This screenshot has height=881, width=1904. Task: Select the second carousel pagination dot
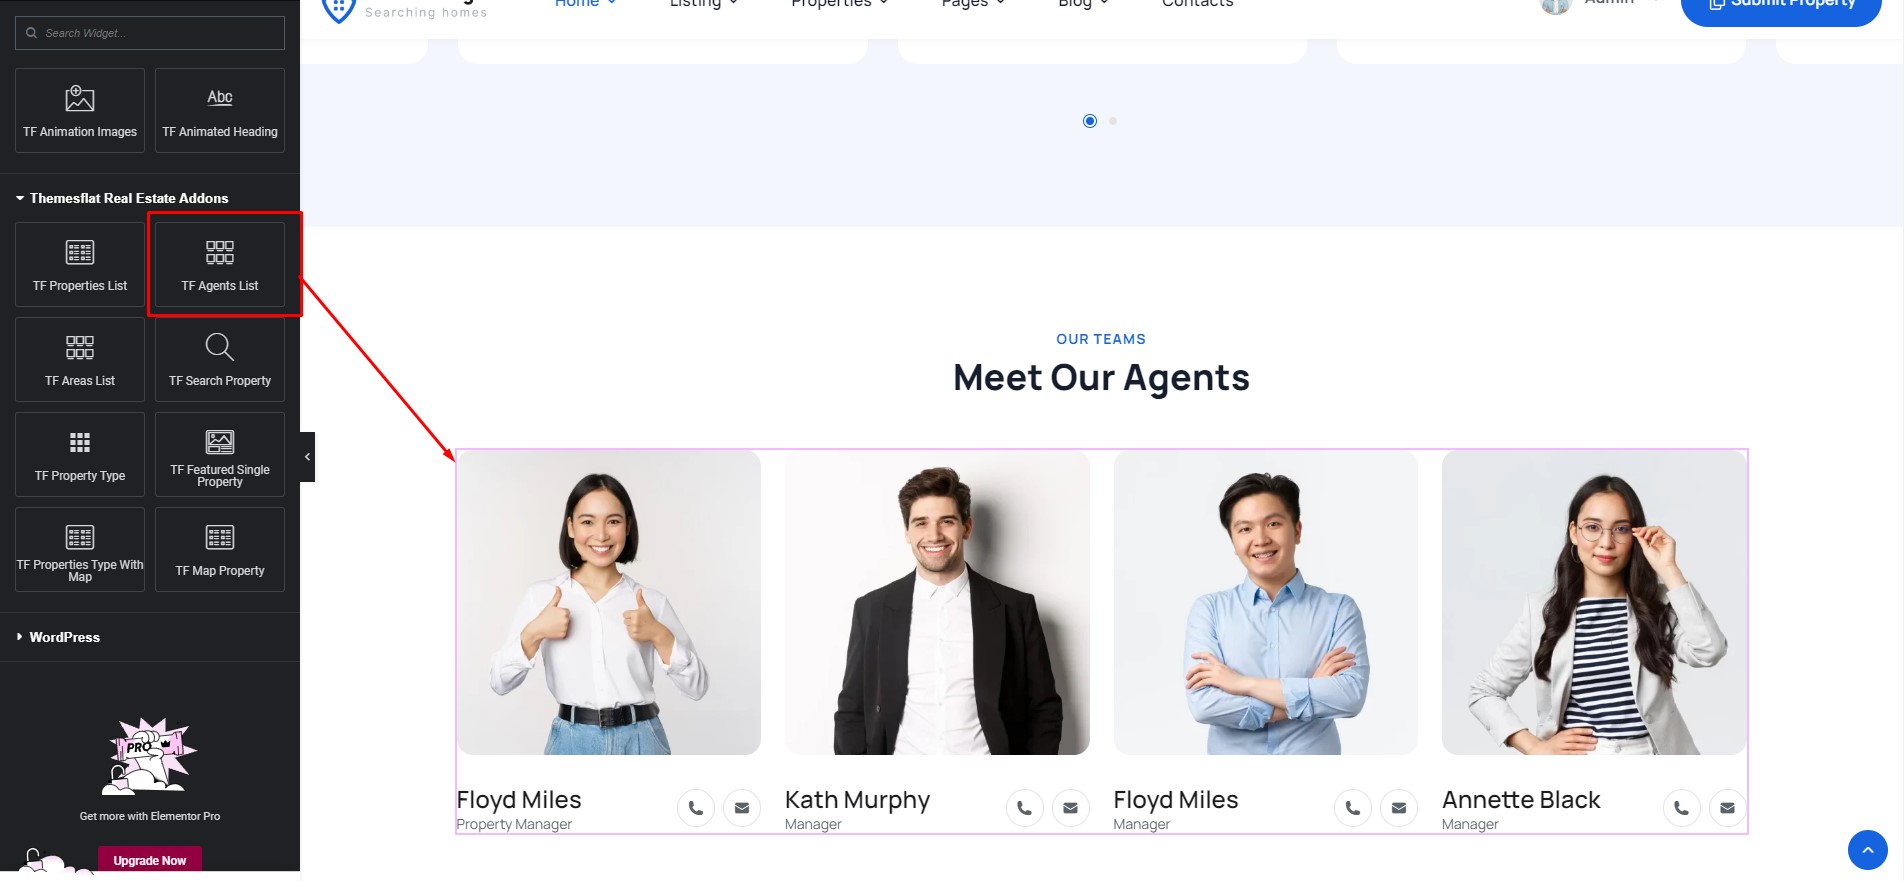[1113, 121]
